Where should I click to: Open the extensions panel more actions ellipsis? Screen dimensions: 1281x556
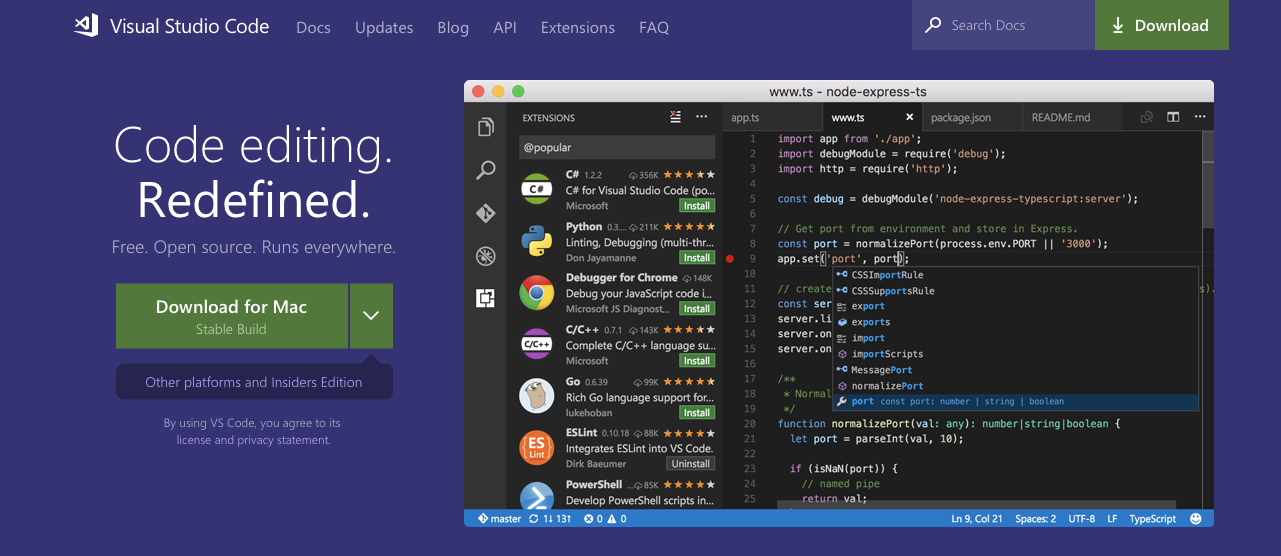(x=702, y=117)
